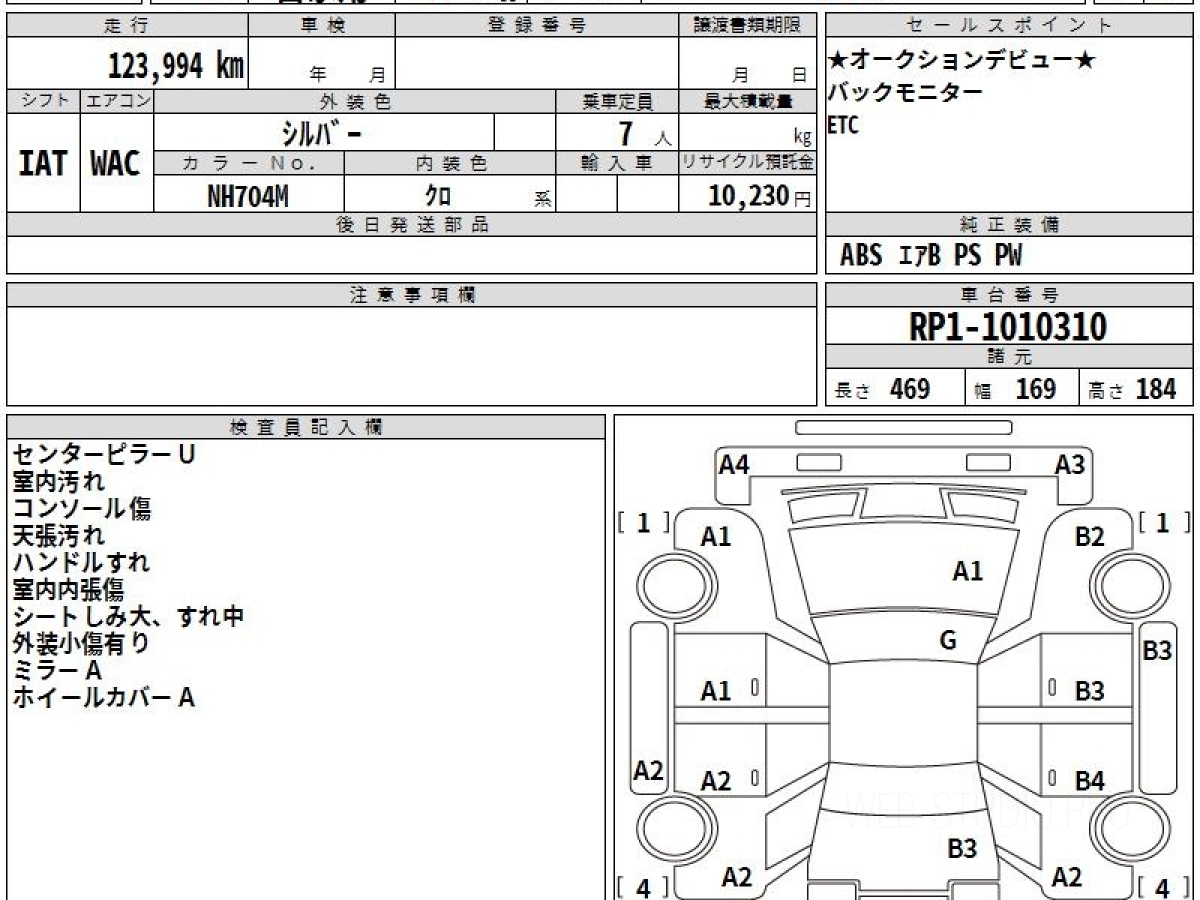Click the センターピラー U note
The image size is (1200, 900).
tap(104, 454)
